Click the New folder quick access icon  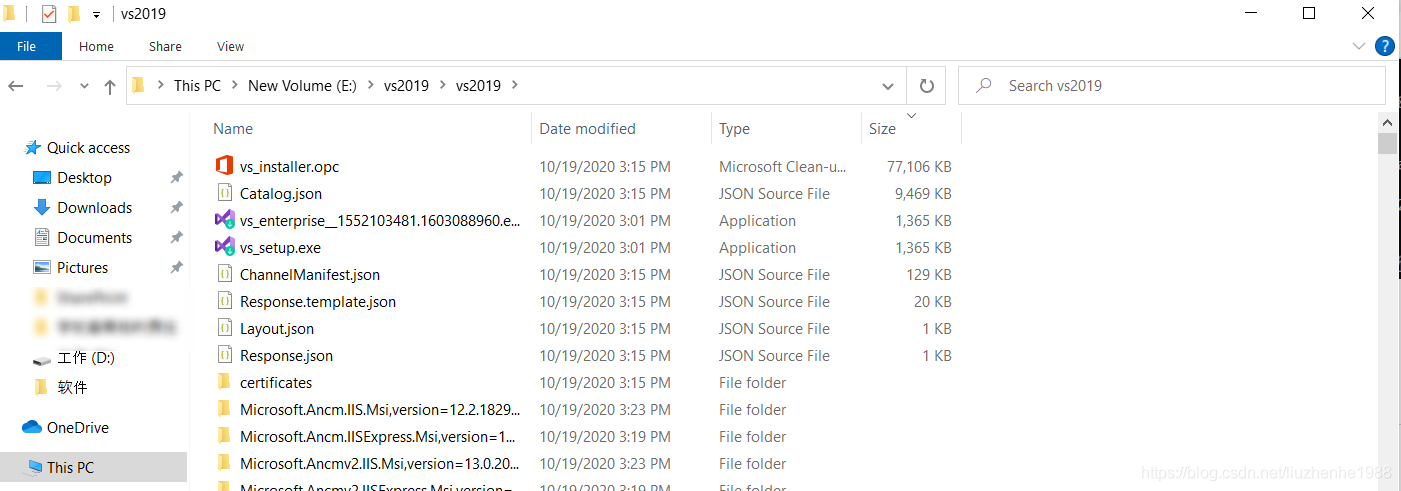(74, 14)
